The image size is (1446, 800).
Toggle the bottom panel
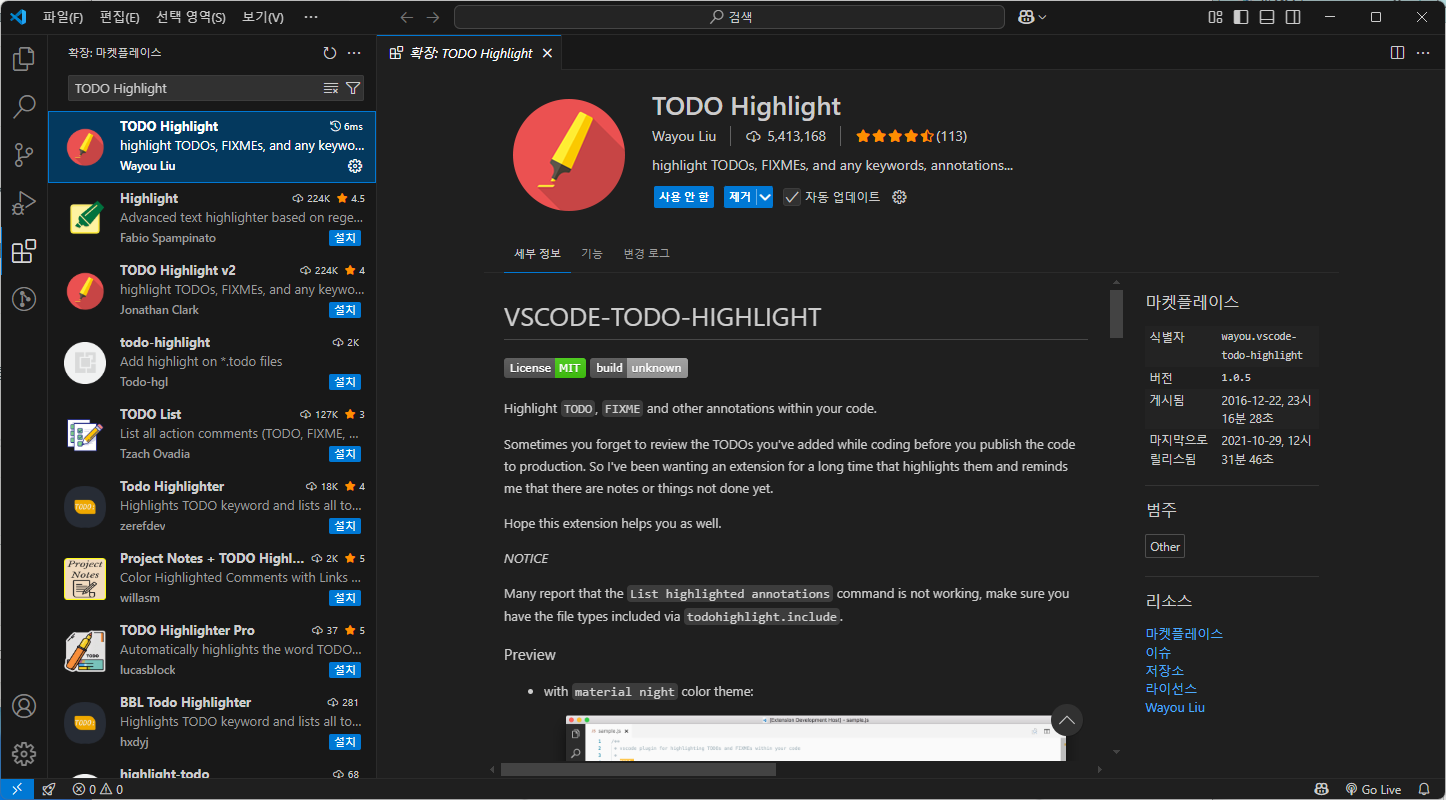click(1267, 17)
